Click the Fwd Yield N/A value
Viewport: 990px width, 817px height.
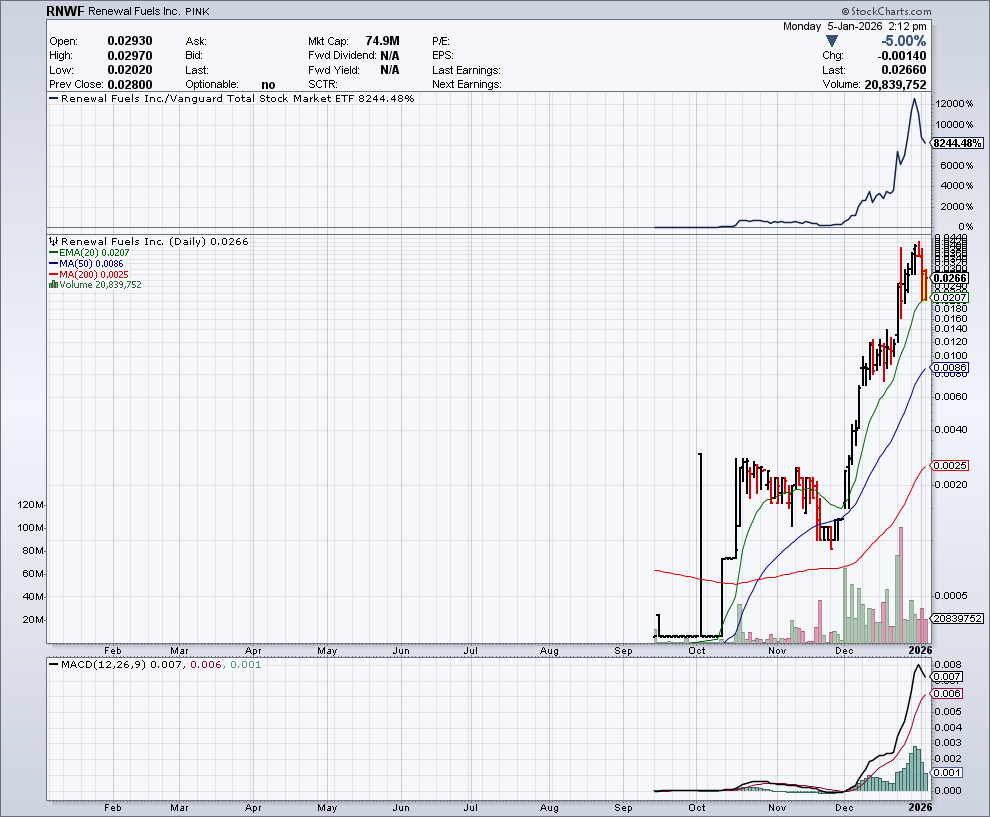390,70
